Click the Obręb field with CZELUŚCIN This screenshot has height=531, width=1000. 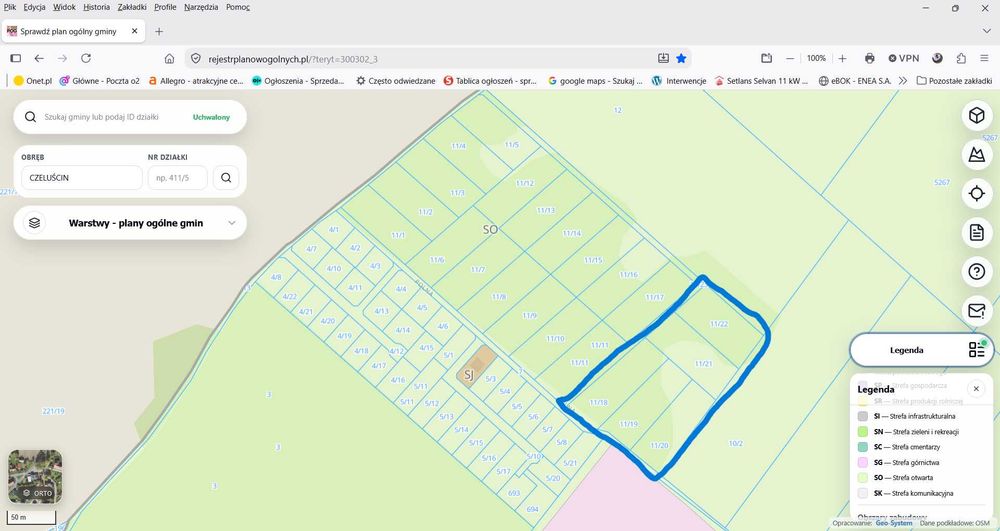pos(82,178)
